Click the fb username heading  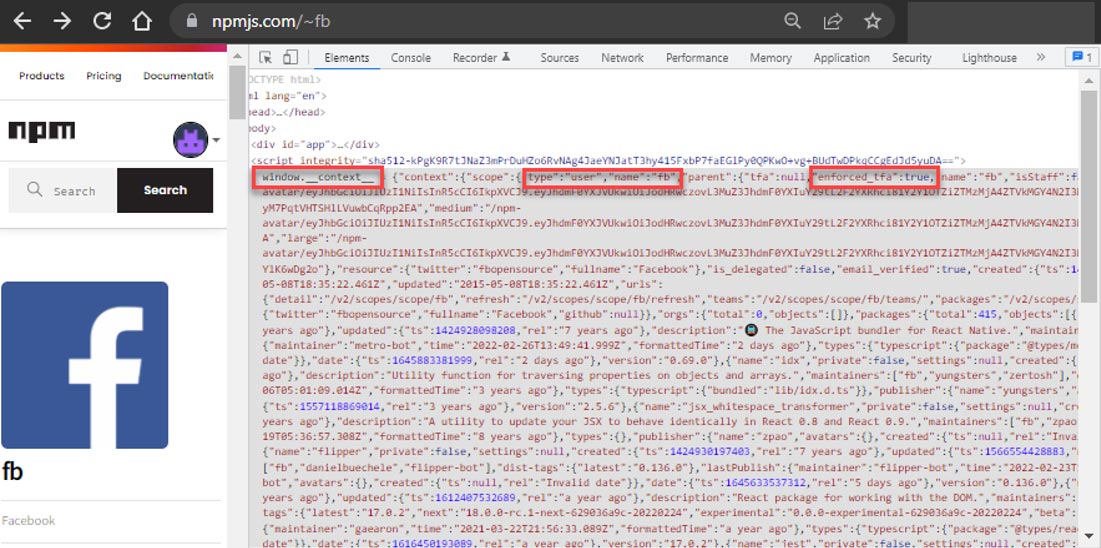(x=12, y=471)
